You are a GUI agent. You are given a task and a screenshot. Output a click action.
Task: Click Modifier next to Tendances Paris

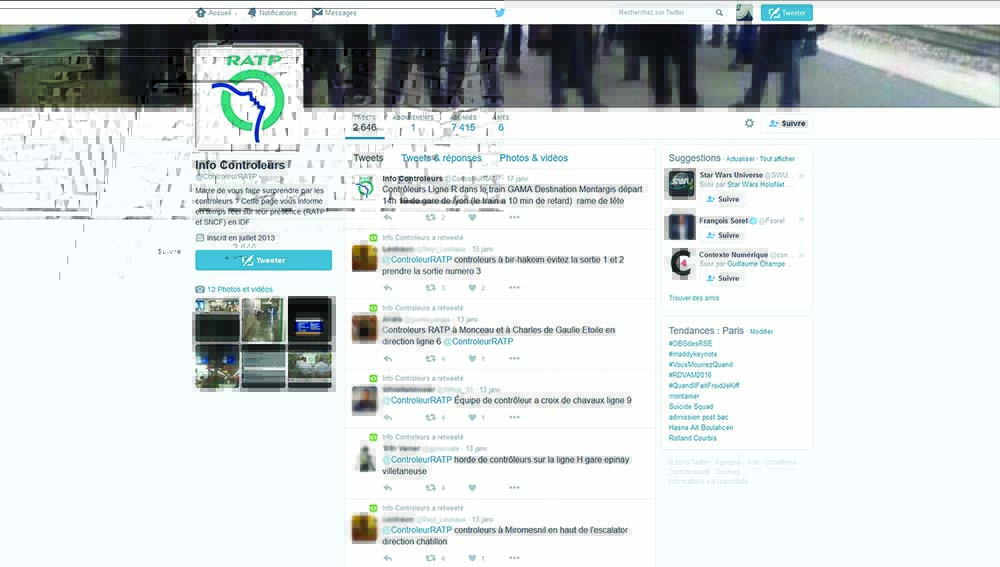click(761, 332)
